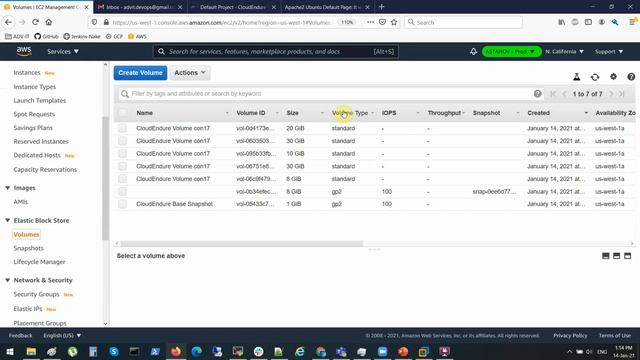The width and height of the screenshot is (640, 360).
Task: Click the browser home icon
Action: coord(49,22)
